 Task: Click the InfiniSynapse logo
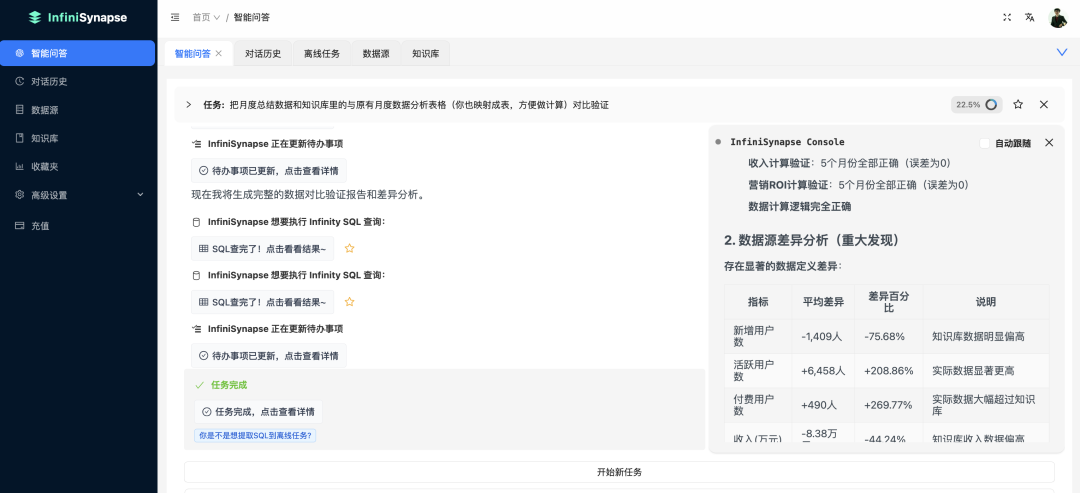pos(78,18)
